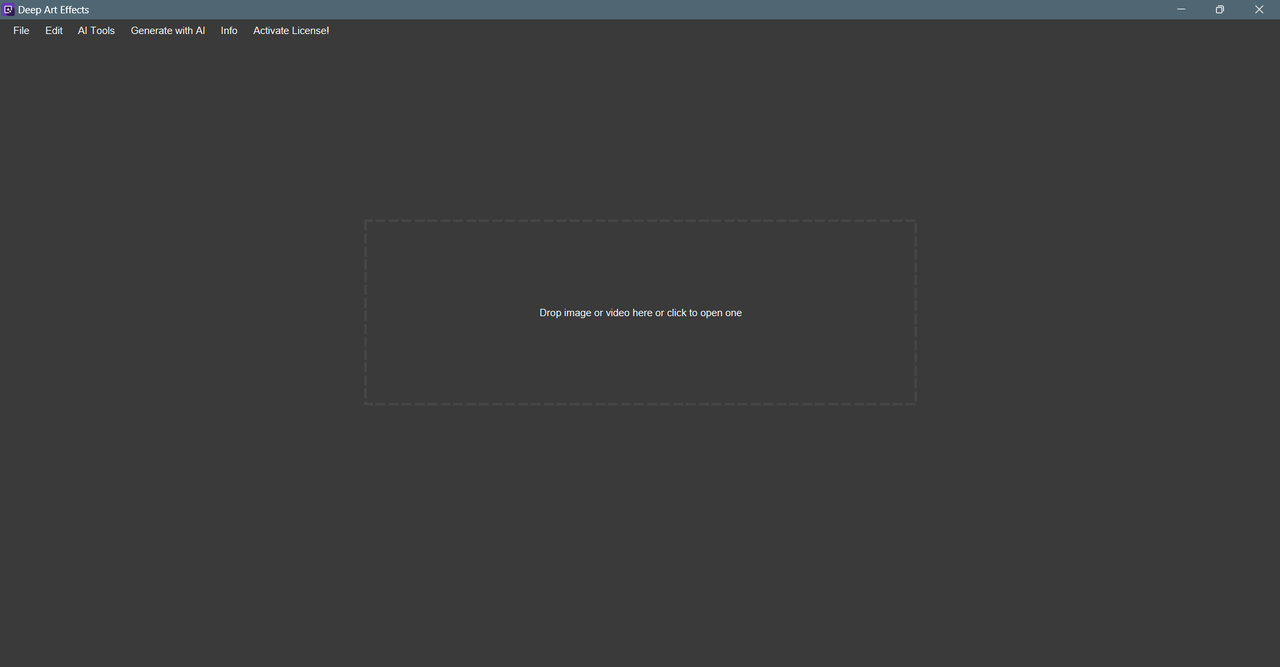Click the Deep Art Effects app icon

coord(8,9)
